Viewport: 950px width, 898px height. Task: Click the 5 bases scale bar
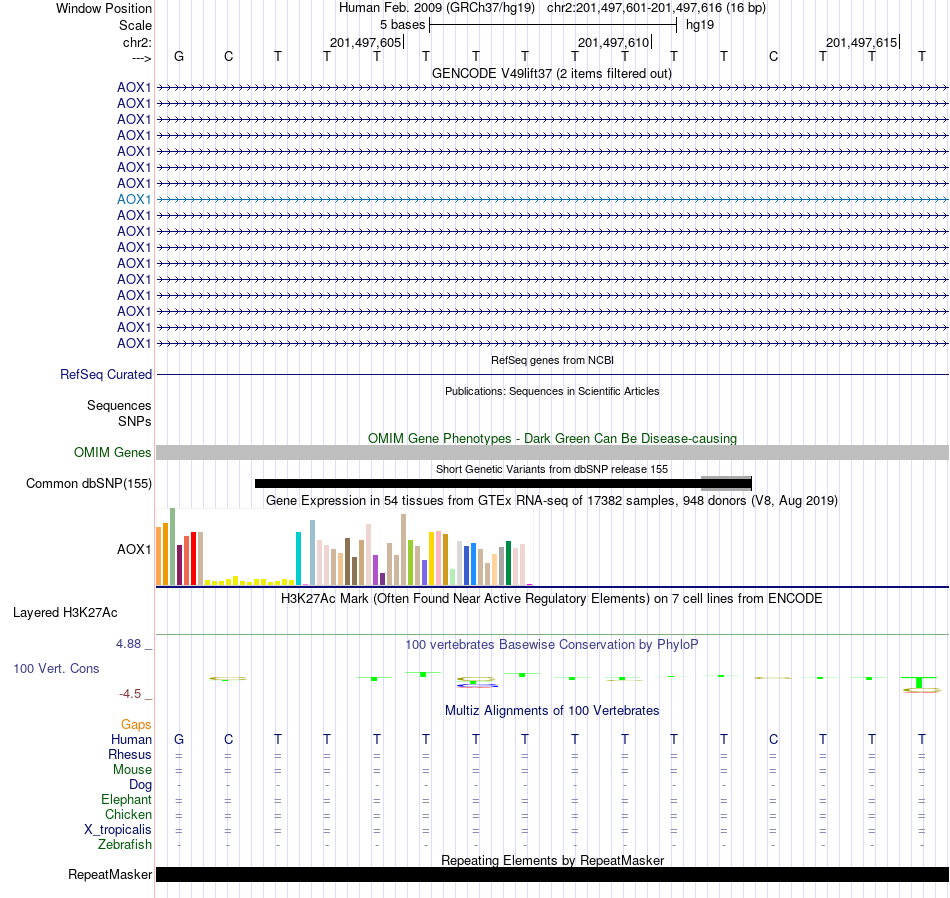tap(553, 25)
